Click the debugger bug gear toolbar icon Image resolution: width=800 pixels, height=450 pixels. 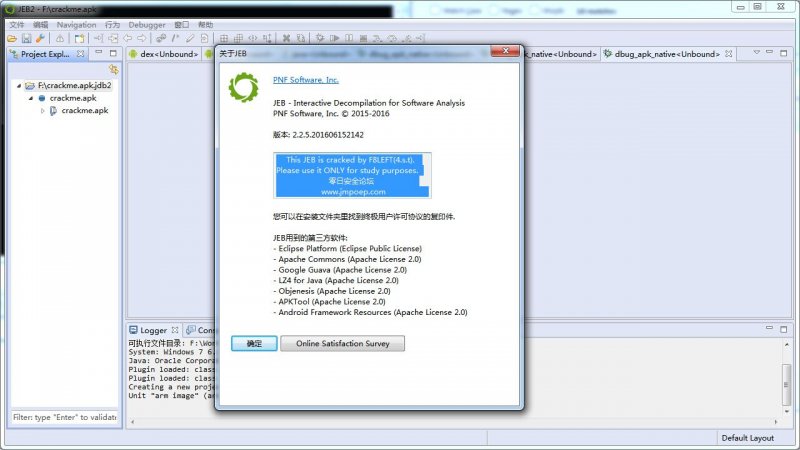coord(319,38)
